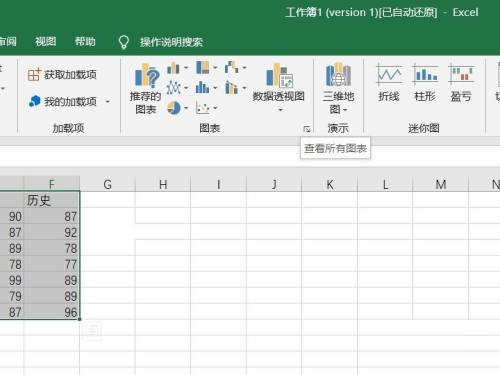500x375 pixels.
Task: Select the cell containing 96
Action: click(x=52, y=312)
